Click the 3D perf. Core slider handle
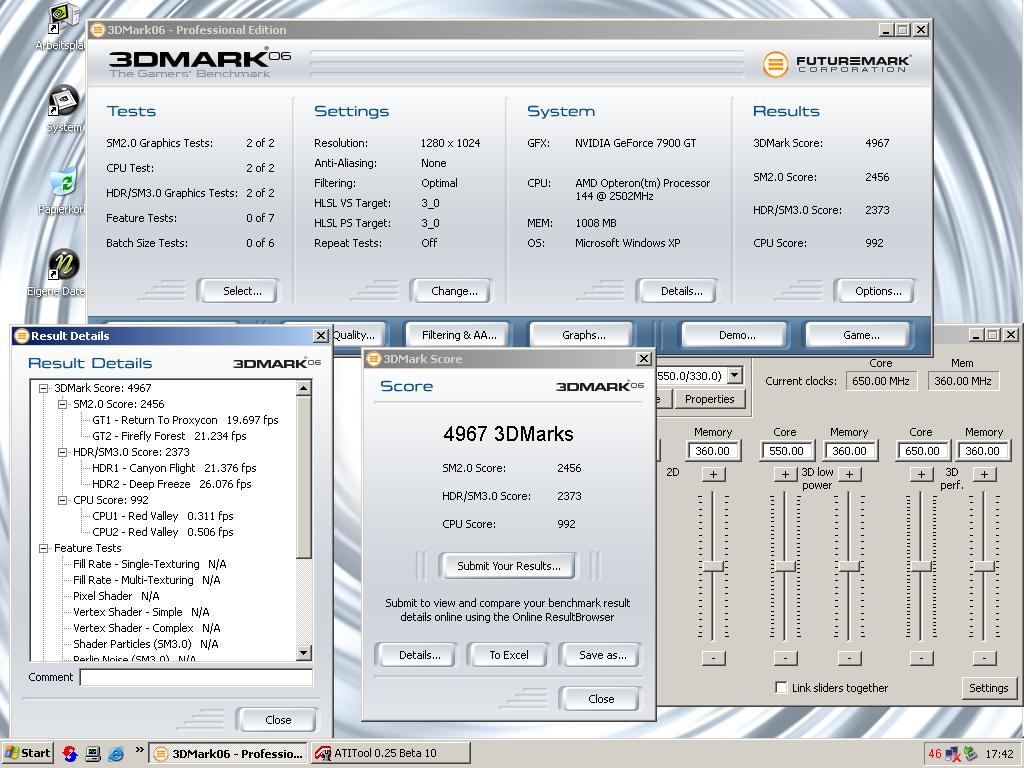1024x768 pixels. coord(921,567)
